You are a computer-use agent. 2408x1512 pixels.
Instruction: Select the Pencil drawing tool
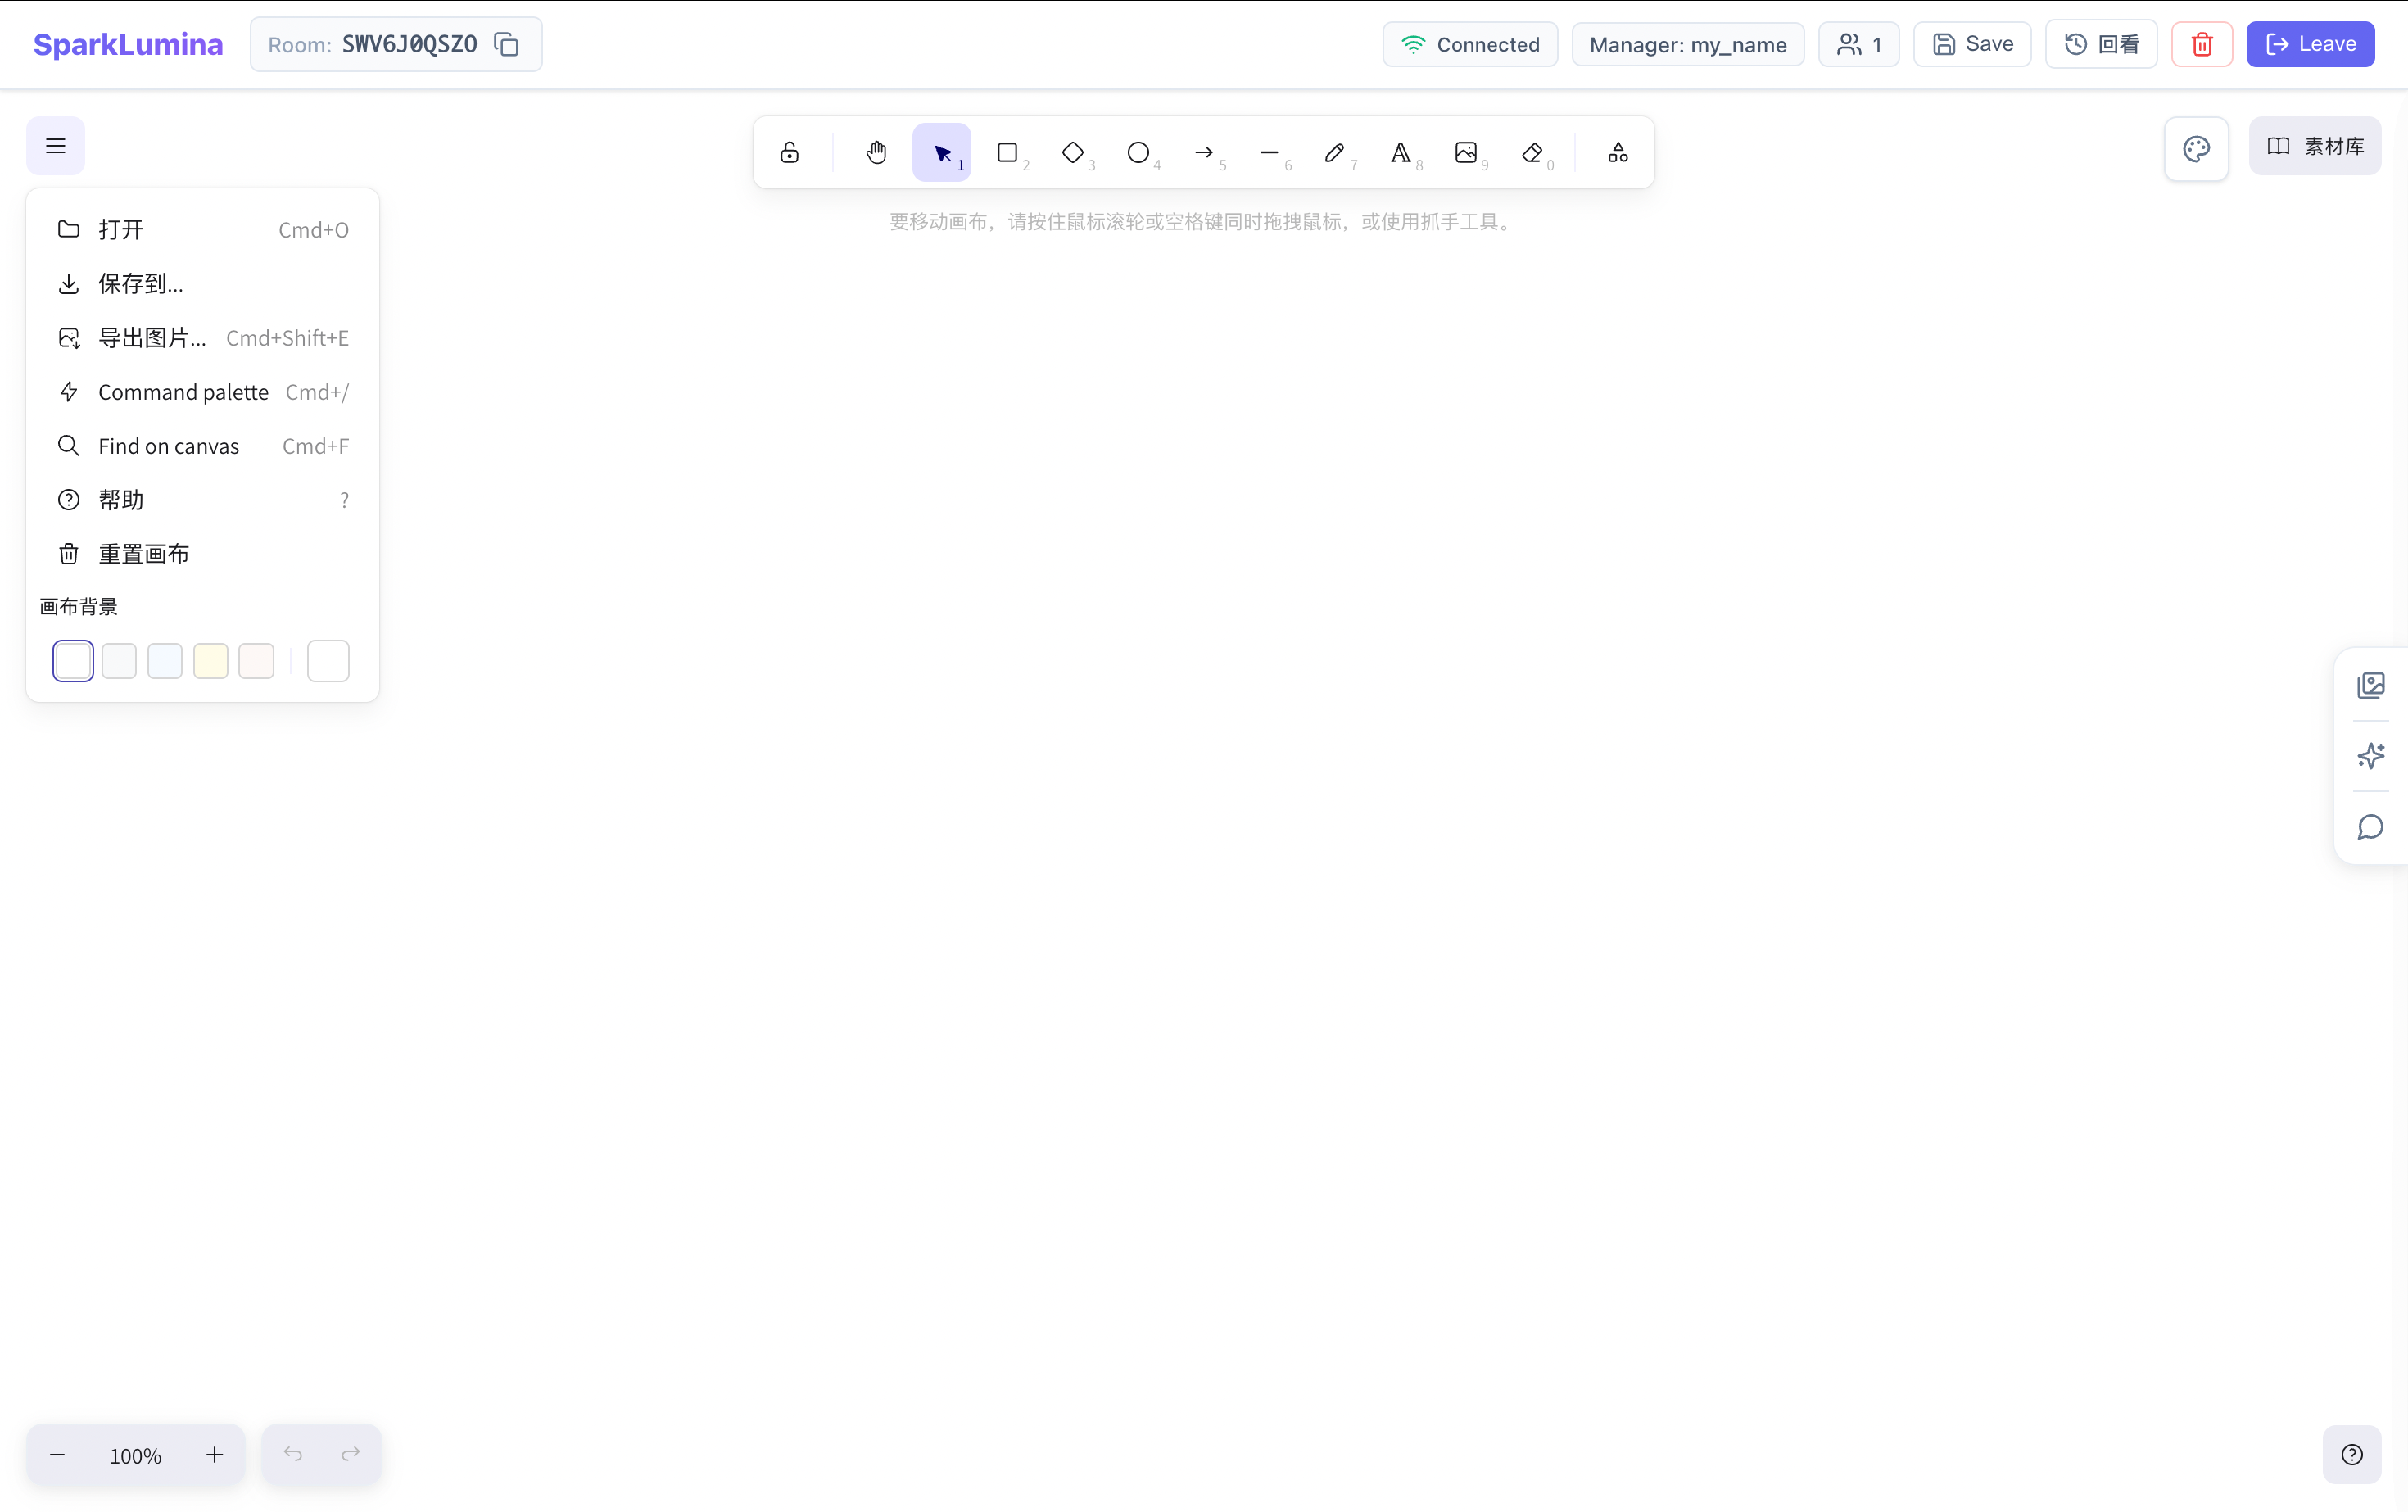1334,152
